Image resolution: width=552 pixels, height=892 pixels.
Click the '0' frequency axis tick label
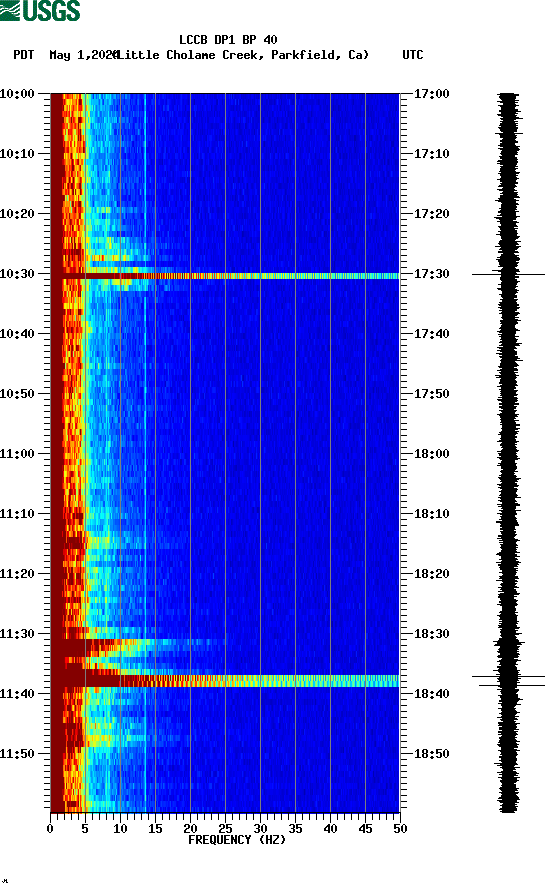[50, 829]
